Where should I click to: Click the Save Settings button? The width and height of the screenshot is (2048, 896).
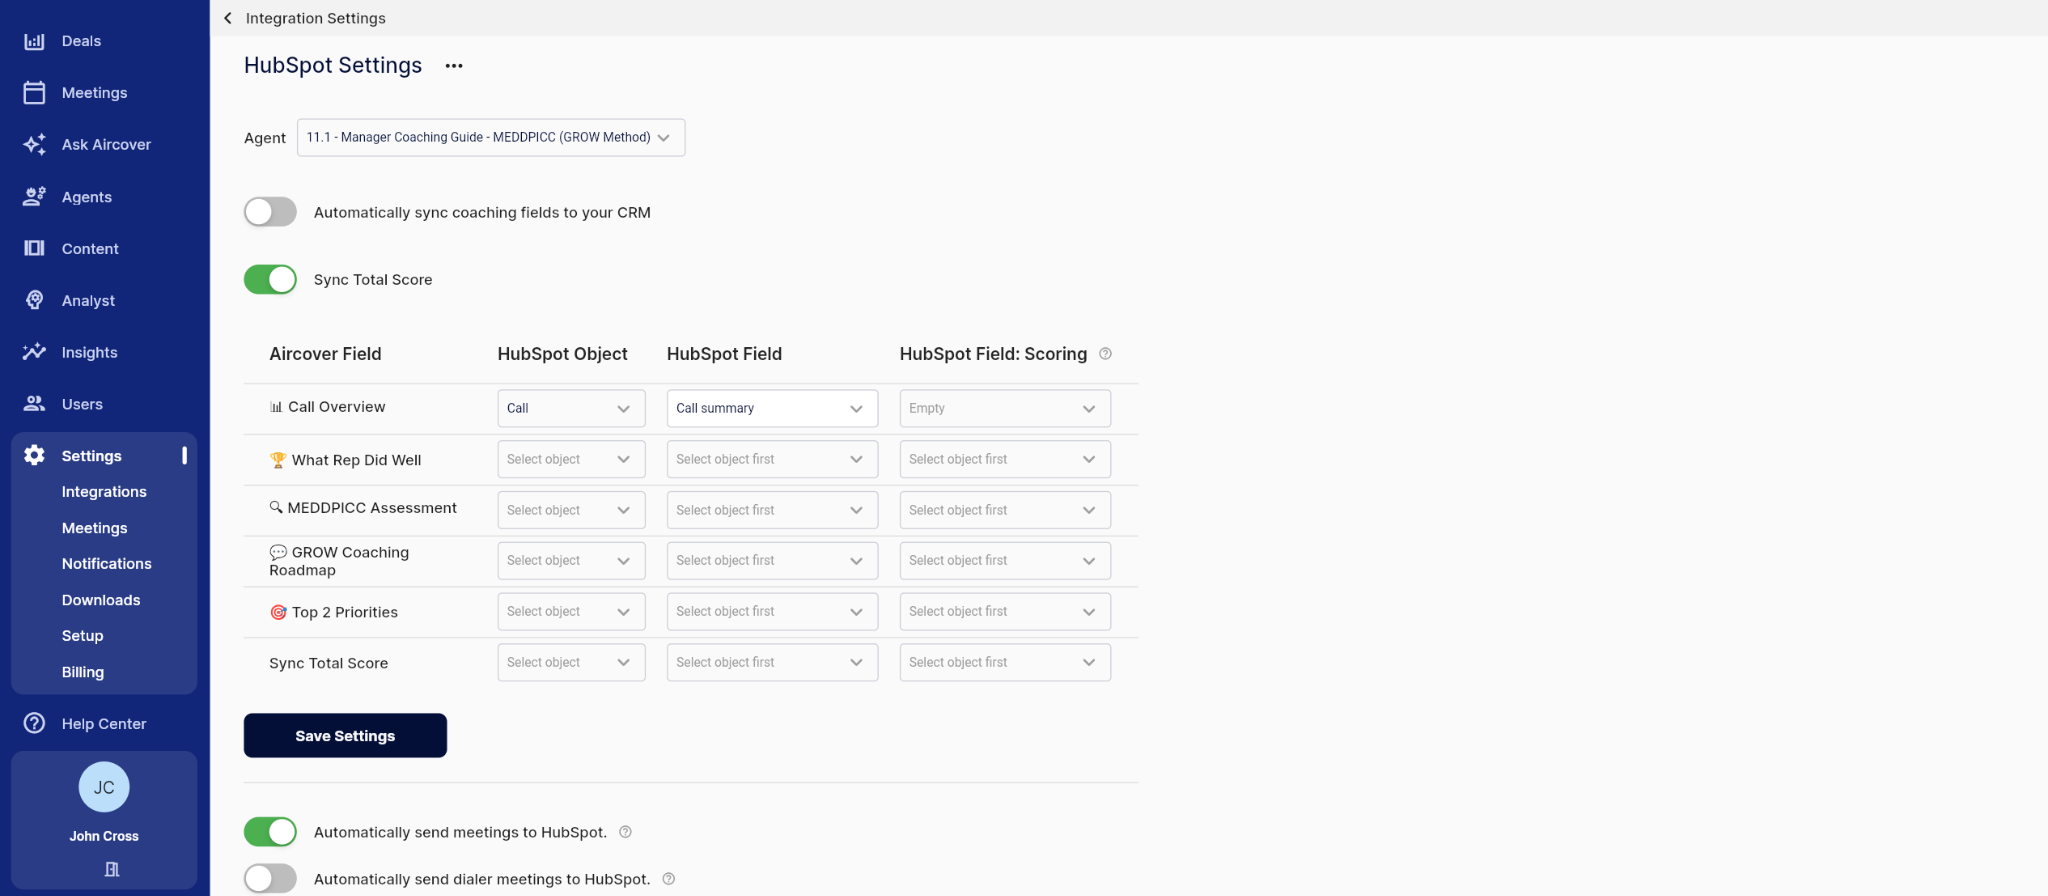pos(345,735)
